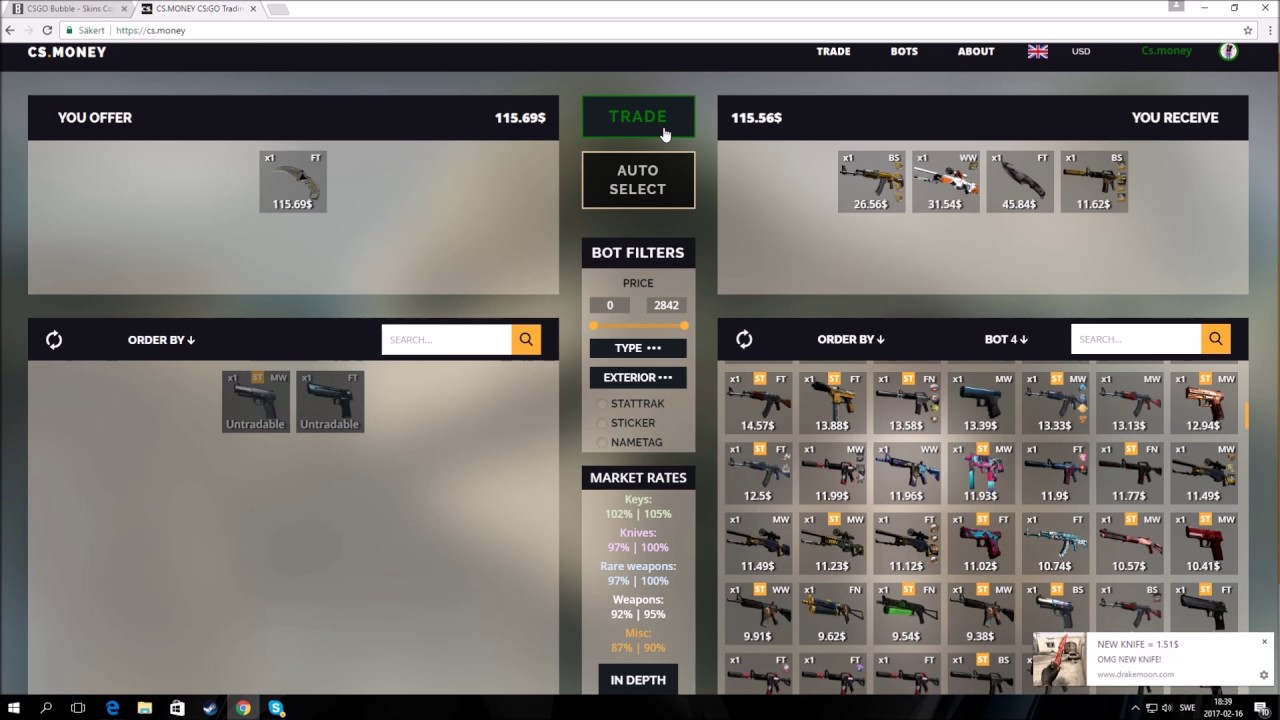Click the browser address bar
The image size is (1280, 720).
pyautogui.click(x=650, y=30)
